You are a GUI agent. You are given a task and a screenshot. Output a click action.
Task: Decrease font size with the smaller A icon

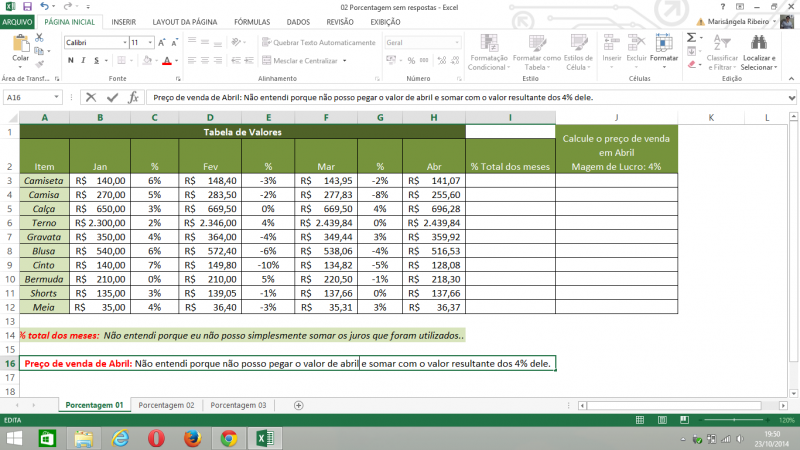click(174, 43)
